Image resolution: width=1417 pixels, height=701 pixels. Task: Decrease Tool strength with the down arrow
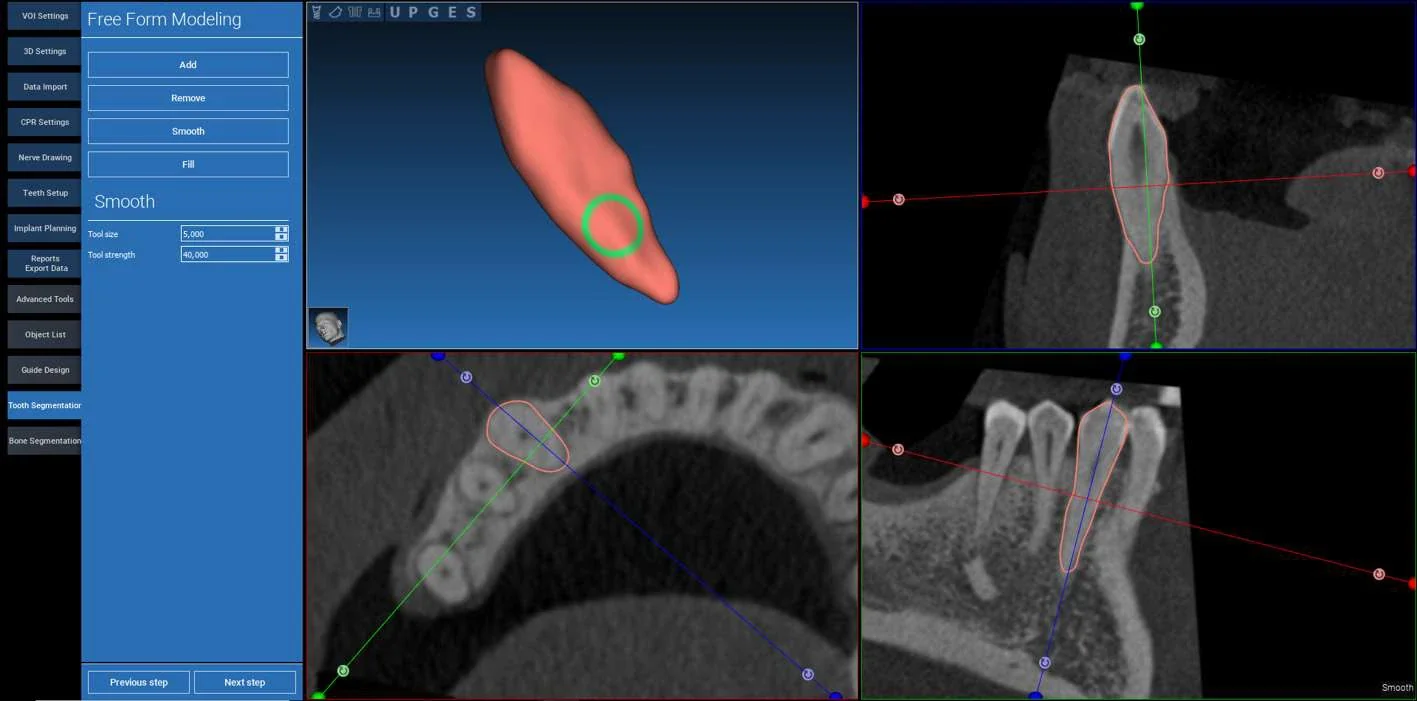pyautogui.click(x=282, y=258)
